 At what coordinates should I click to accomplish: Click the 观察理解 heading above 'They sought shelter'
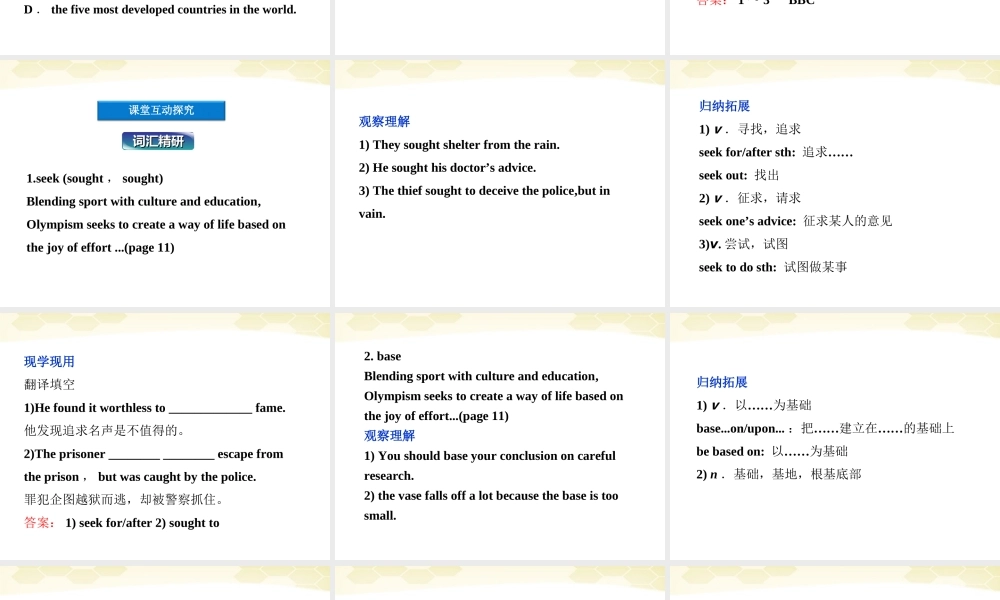coord(385,121)
